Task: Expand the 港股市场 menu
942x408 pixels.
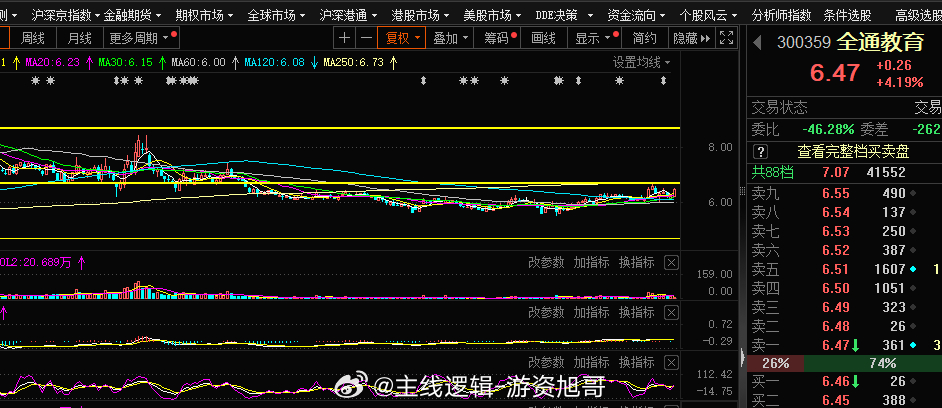Action: click(x=420, y=14)
